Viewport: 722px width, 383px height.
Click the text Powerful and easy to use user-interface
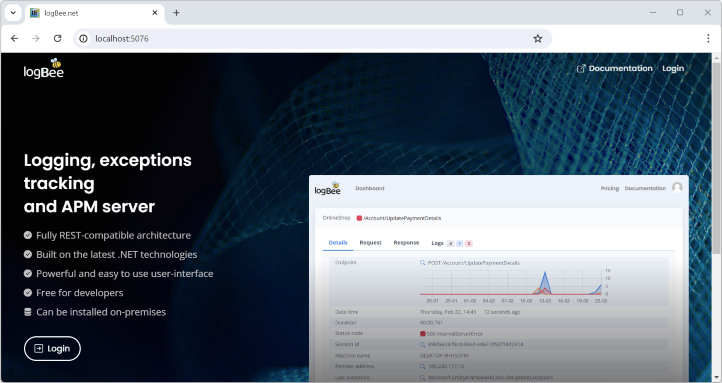[x=125, y=273]
